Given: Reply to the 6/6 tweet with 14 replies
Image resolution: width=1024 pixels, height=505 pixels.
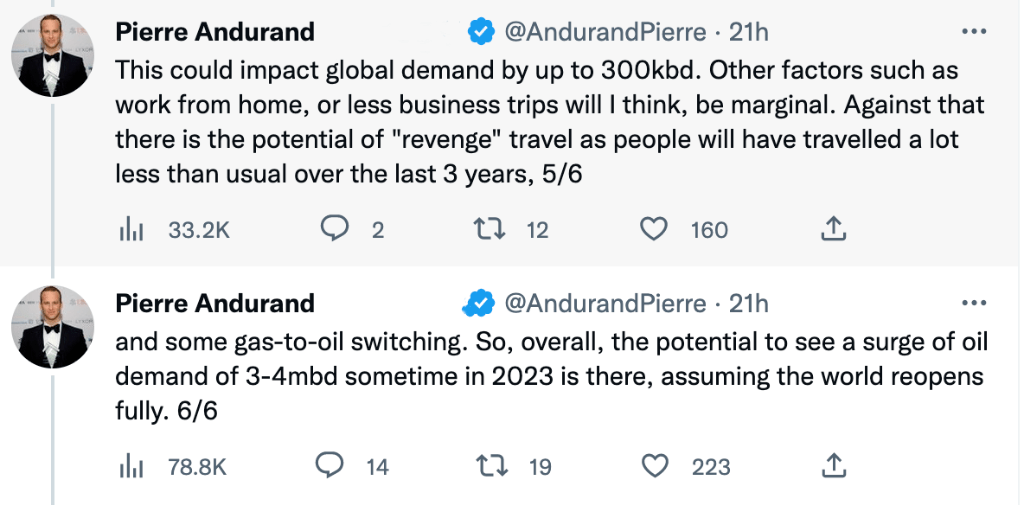Looking at the screenshot, I should (x=331, y=466).
